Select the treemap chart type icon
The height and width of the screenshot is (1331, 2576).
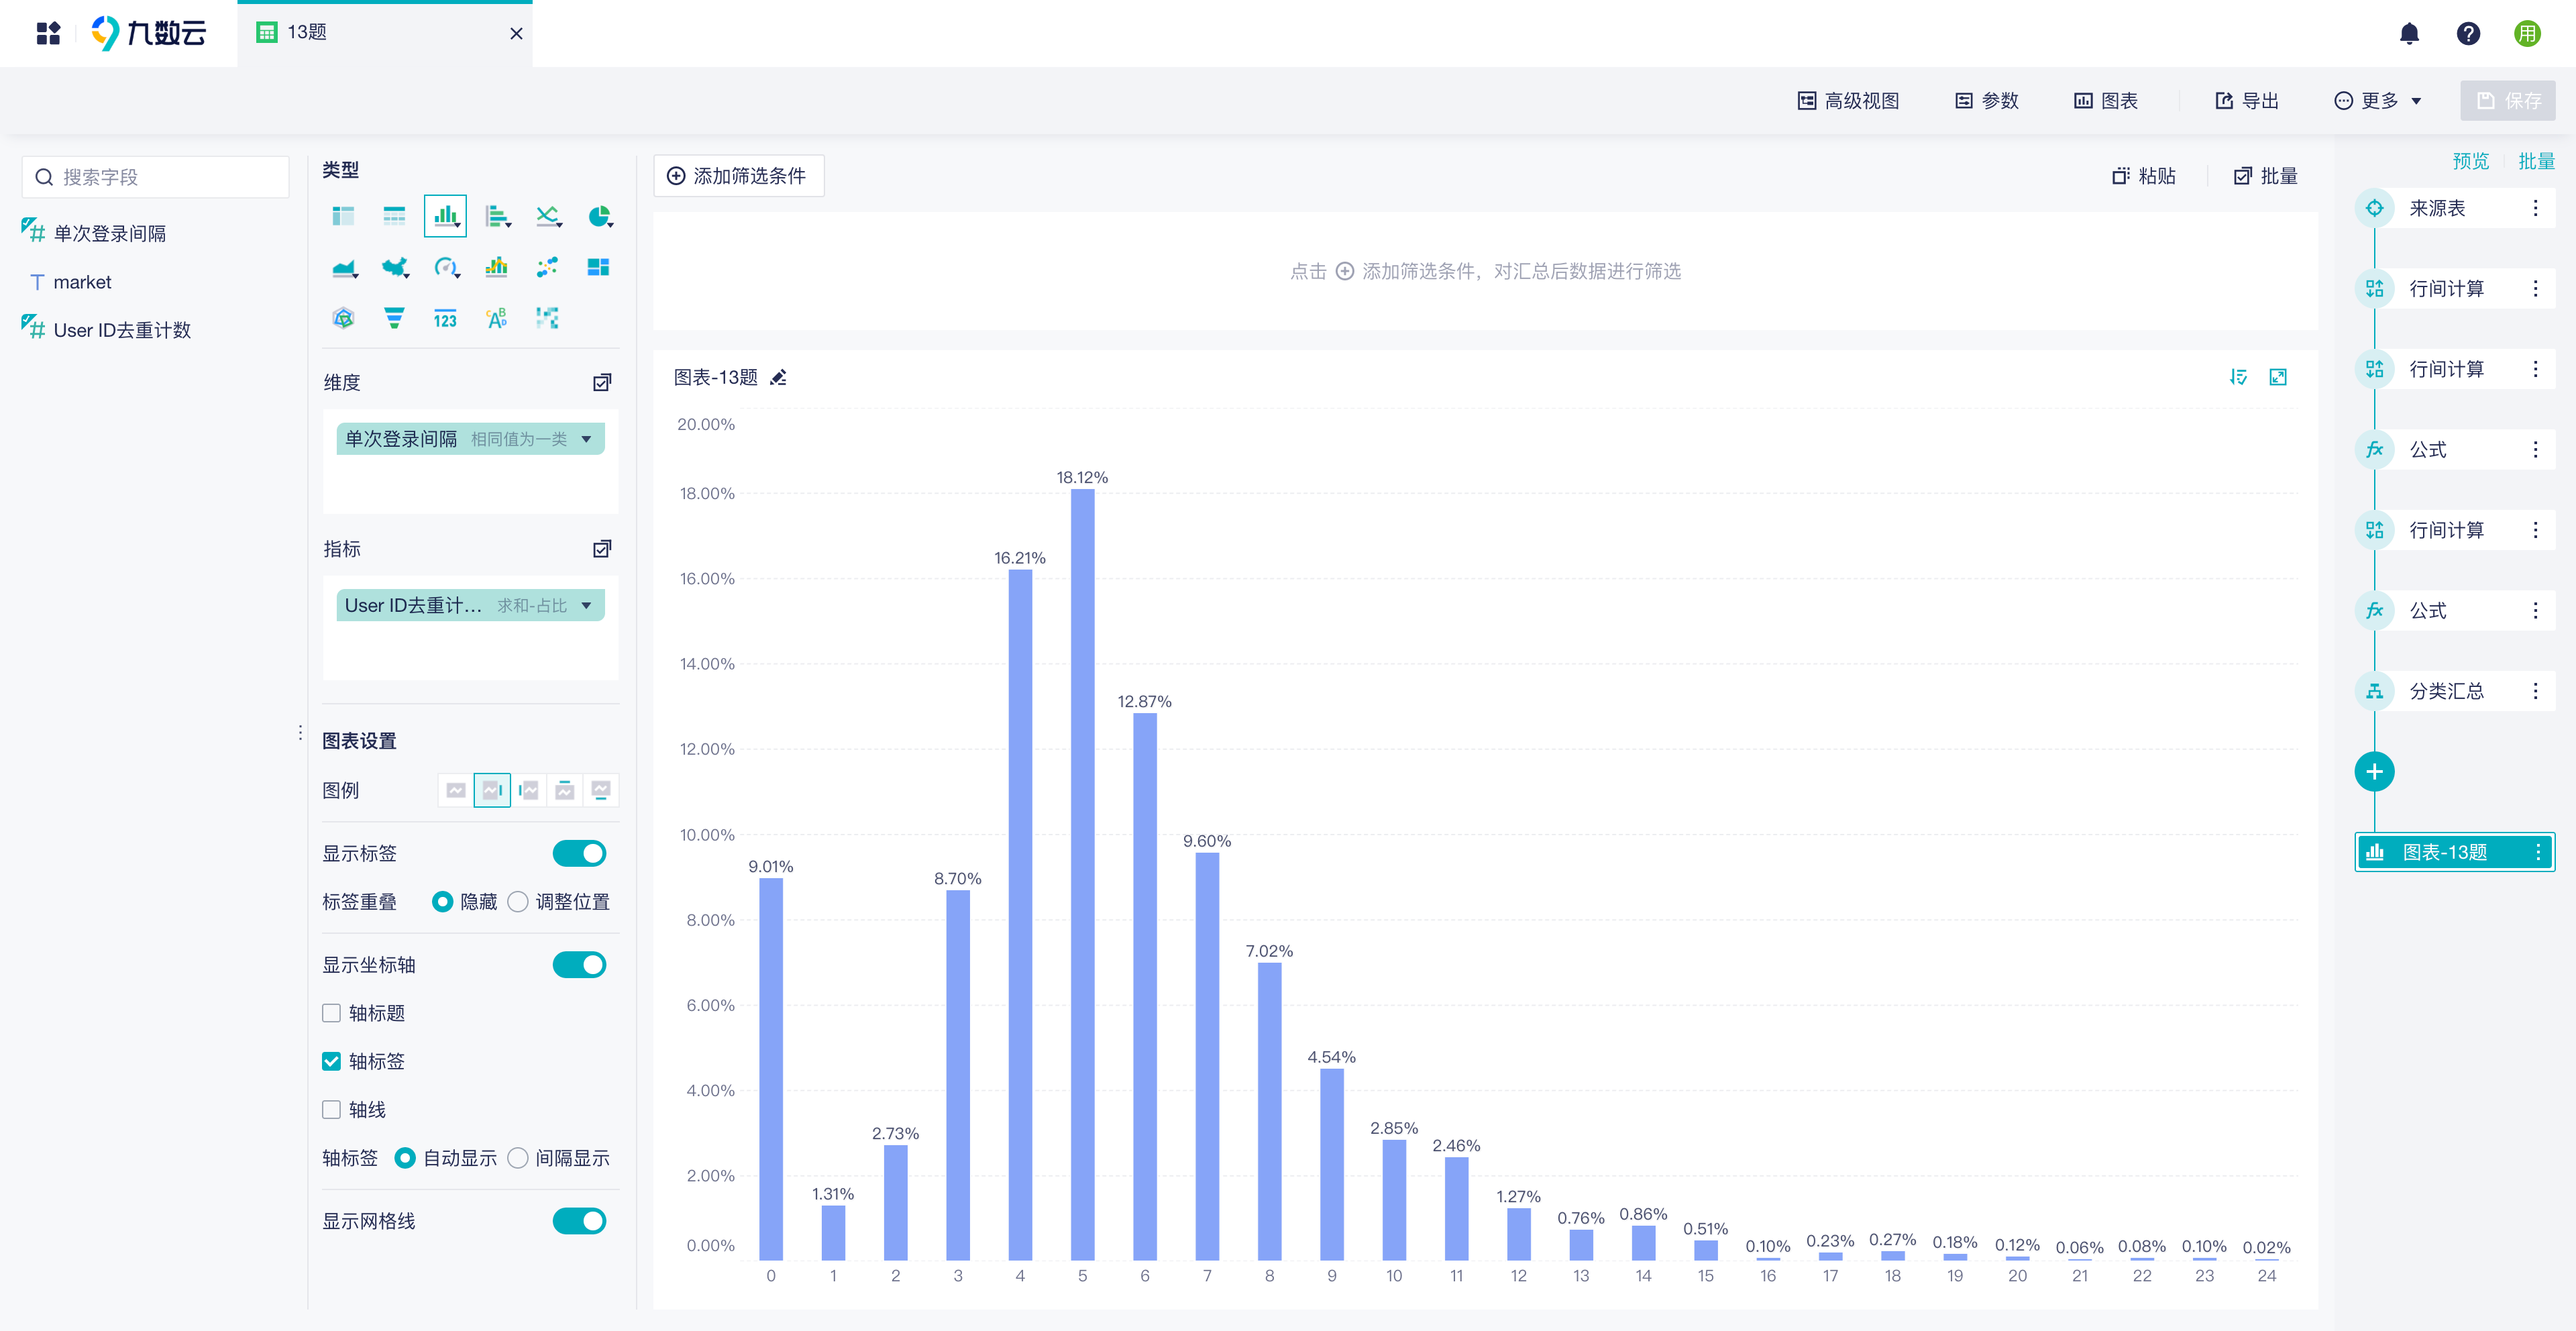[598, 267]
